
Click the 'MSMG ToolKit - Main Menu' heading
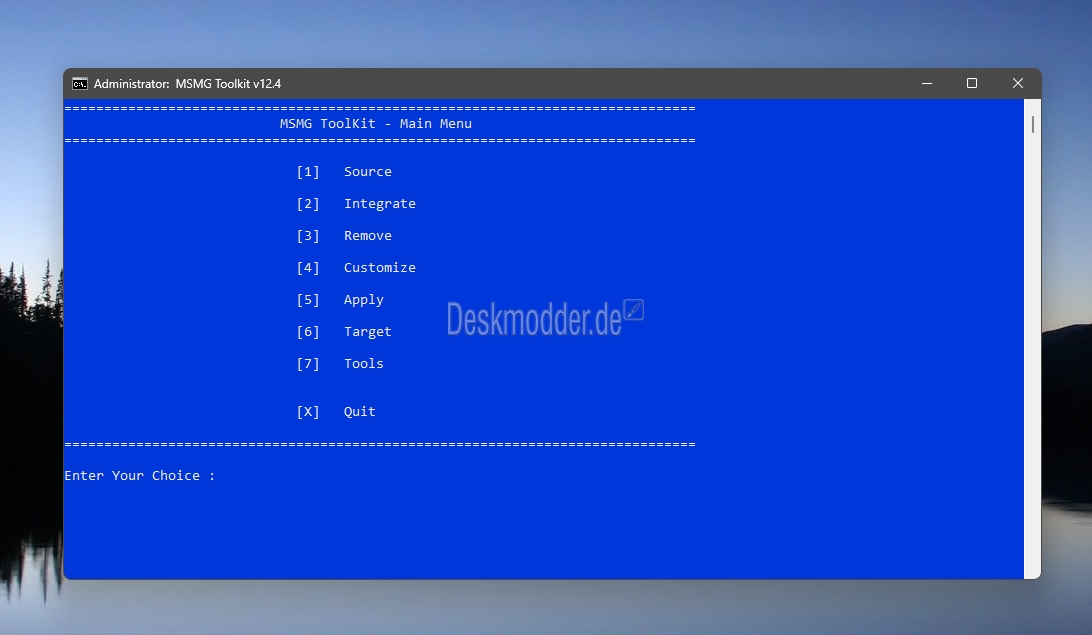[x=376, y=124]
